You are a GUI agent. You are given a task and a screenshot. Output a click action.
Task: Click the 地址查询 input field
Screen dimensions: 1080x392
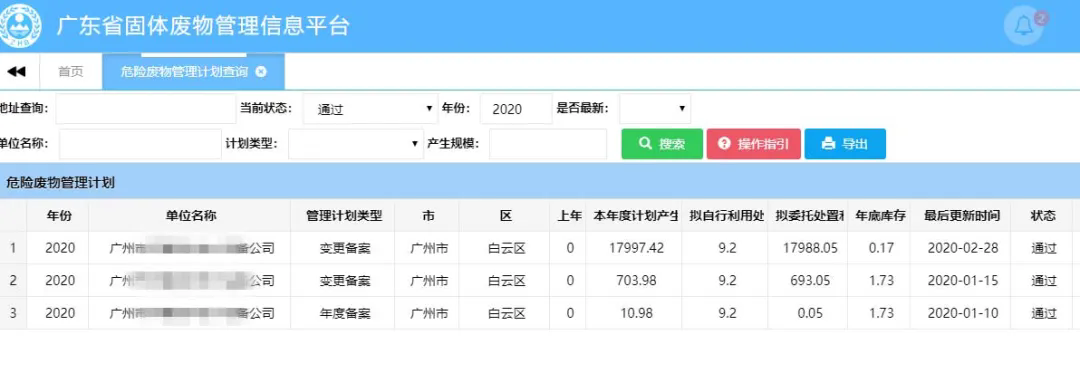click(145, 109)
